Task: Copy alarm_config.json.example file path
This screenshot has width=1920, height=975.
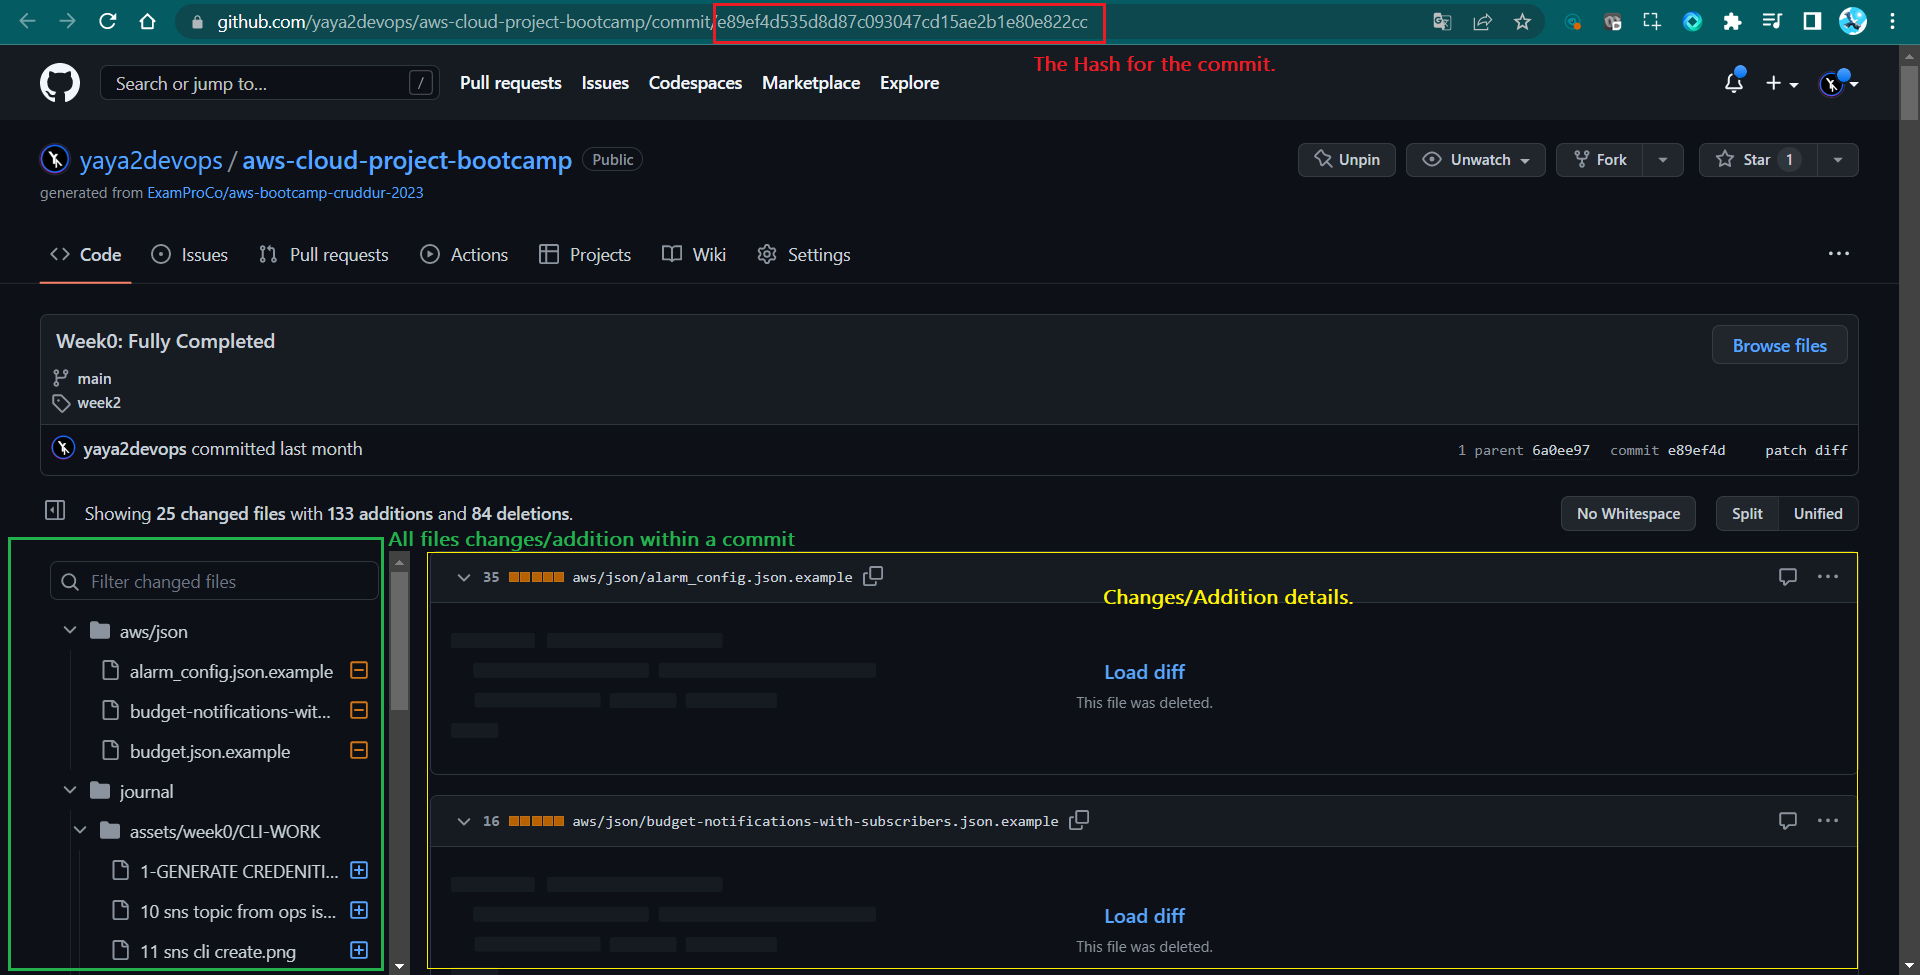Action: coord(873,576)
